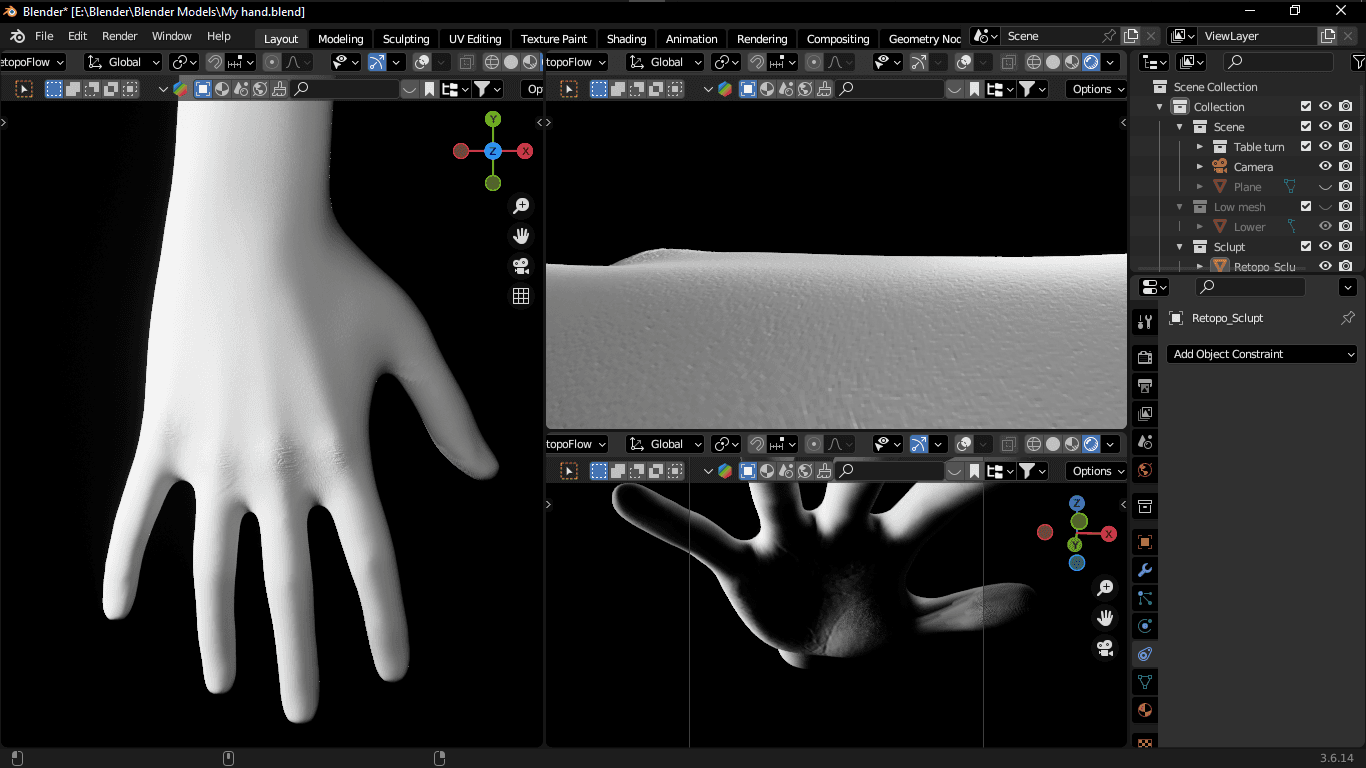
Task: Switch left viewport to orthographic grid view
Action: click(x=521, y=296)
